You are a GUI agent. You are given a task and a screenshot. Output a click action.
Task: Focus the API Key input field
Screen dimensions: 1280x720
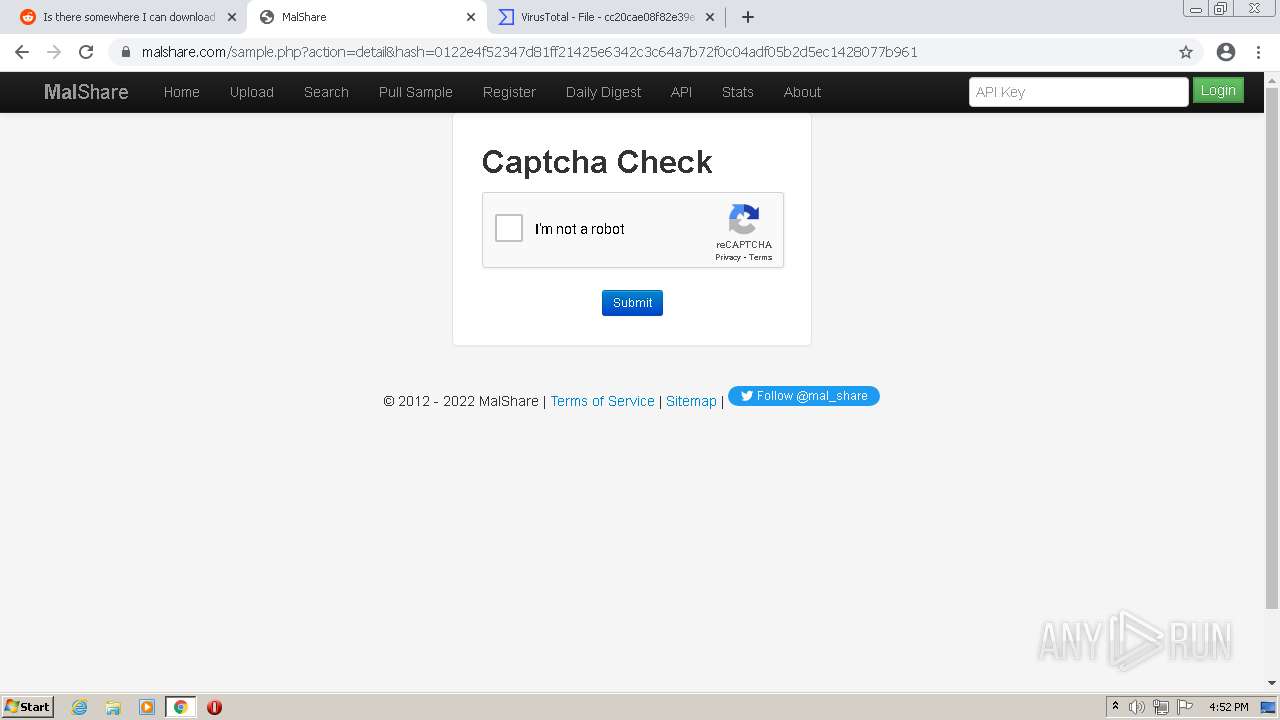[1079, 92]
